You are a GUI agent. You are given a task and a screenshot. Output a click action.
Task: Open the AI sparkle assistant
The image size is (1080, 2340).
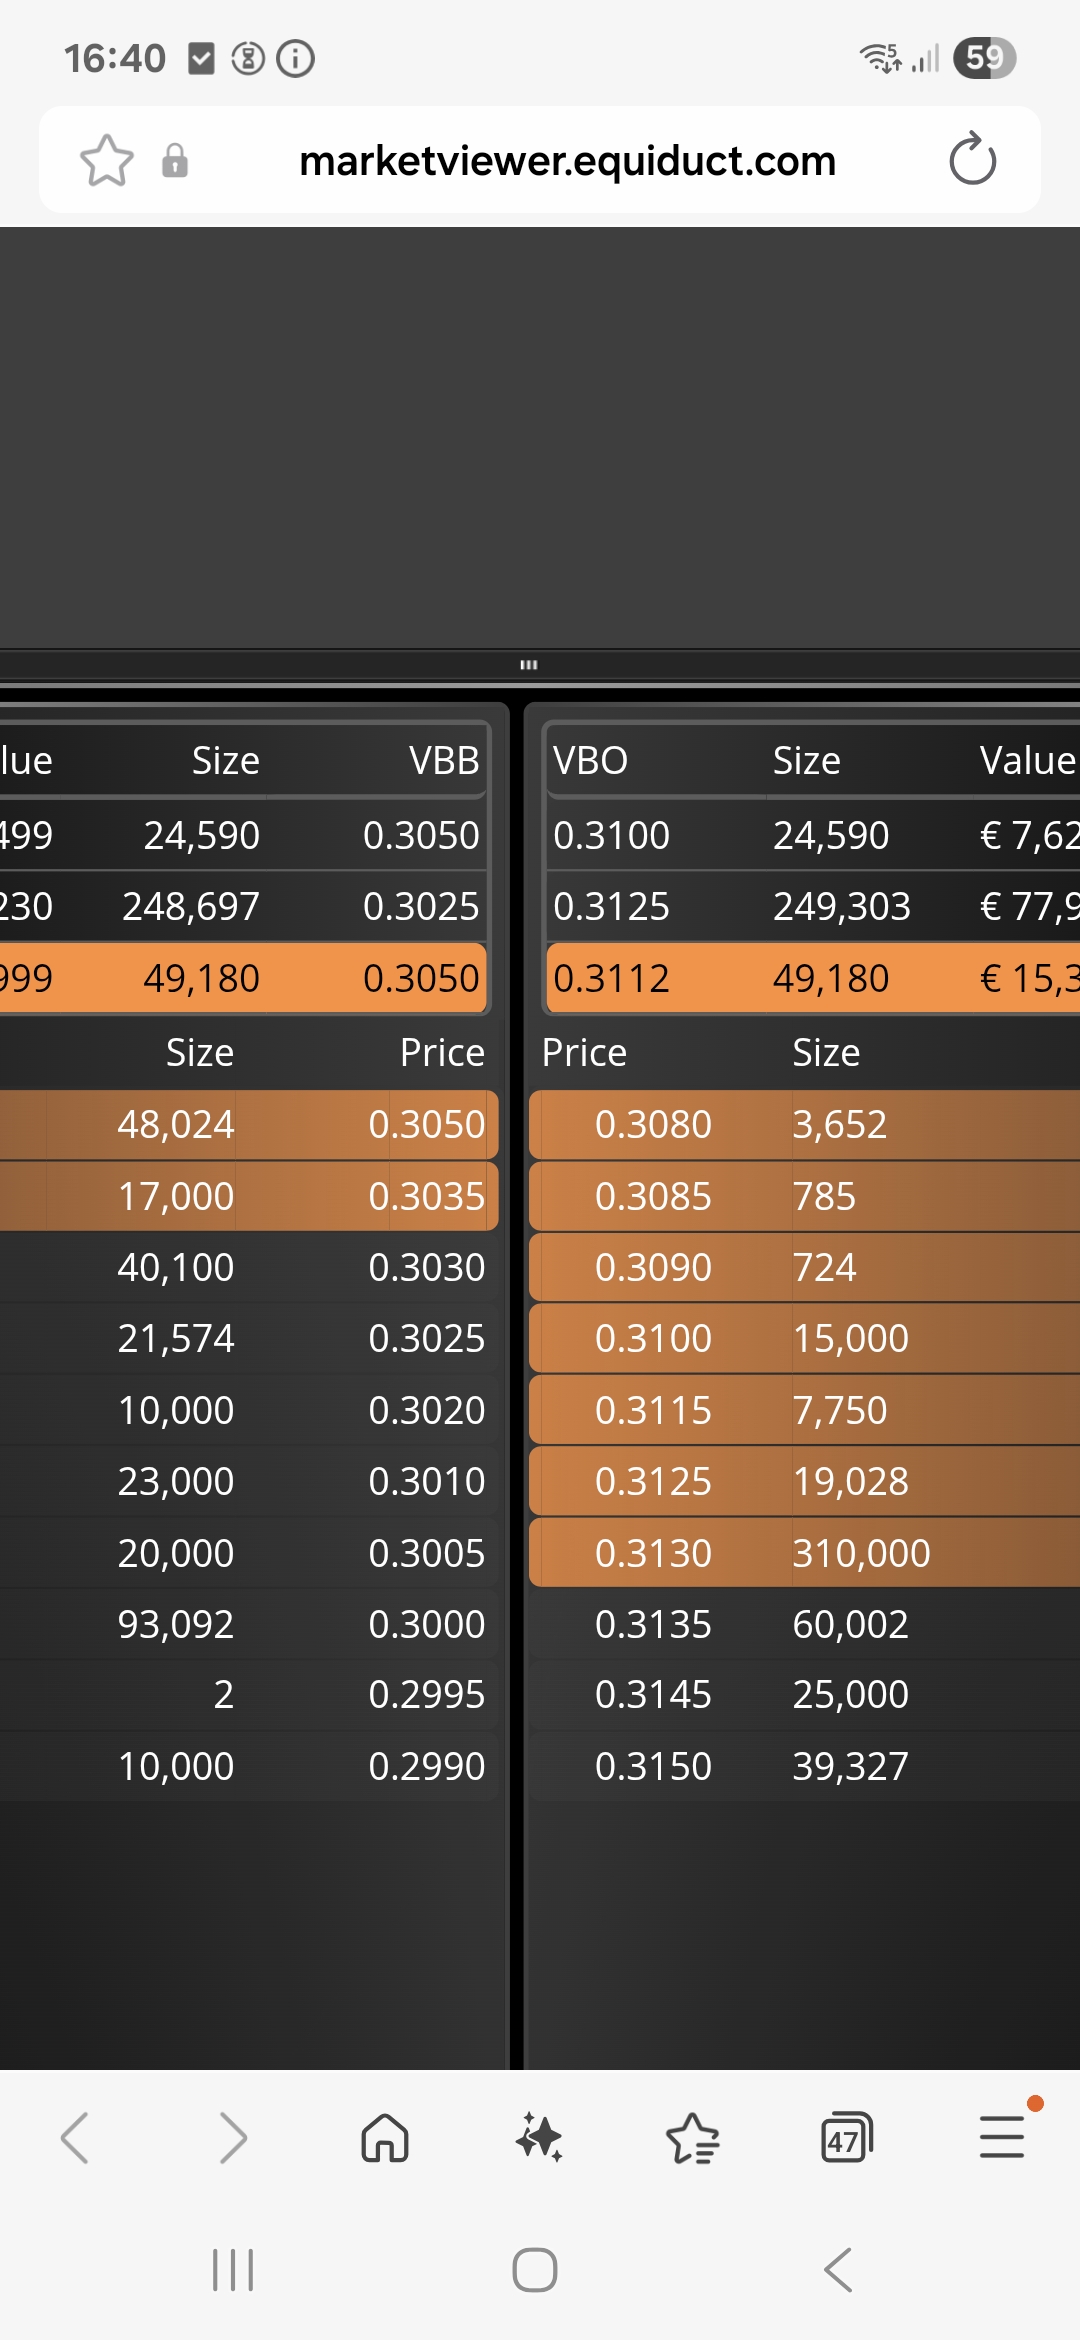point(539,2138)
